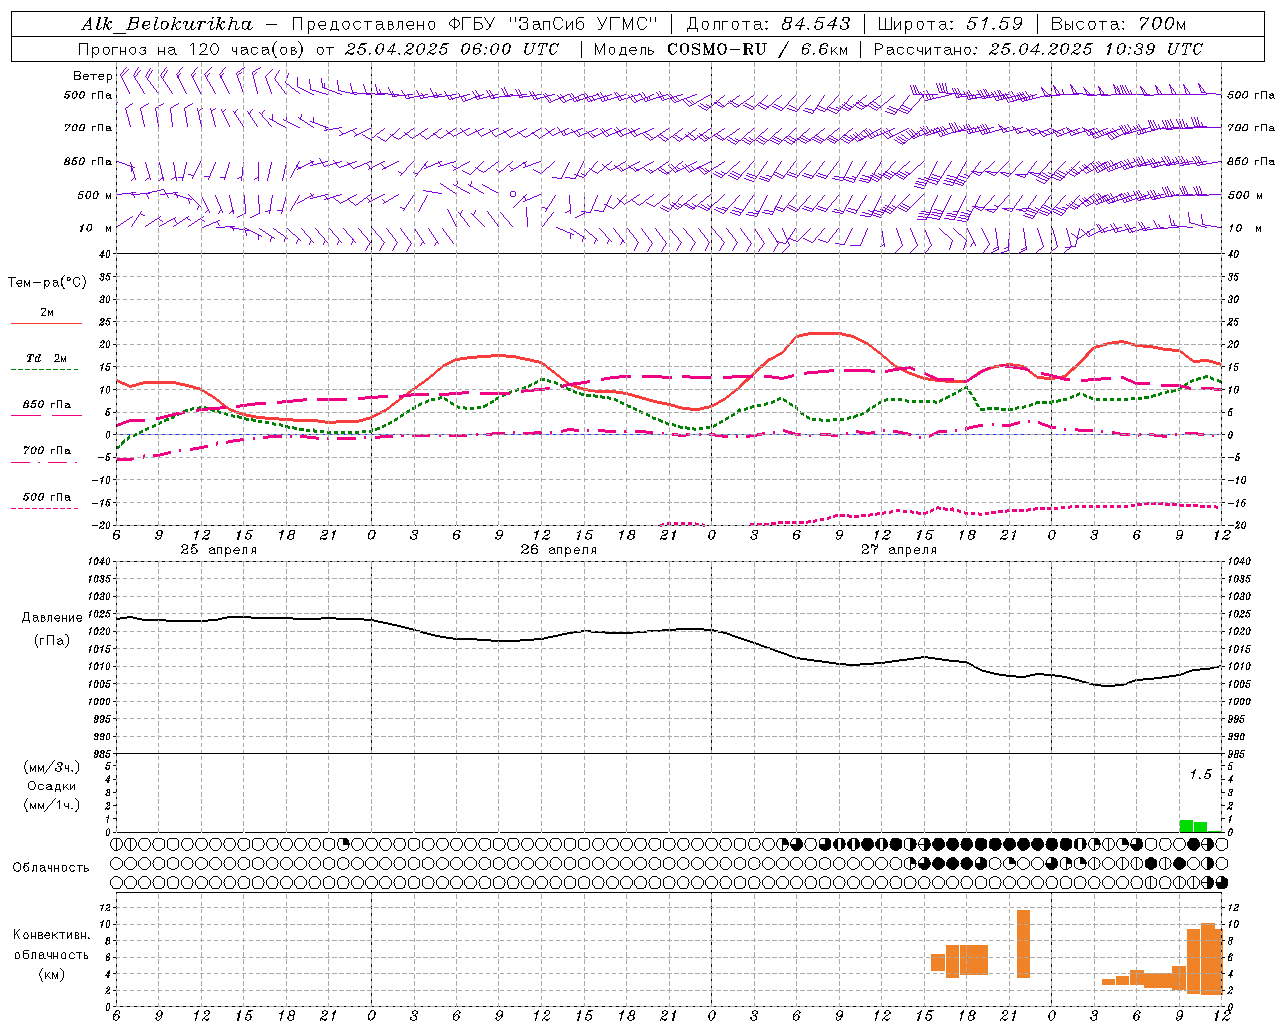This screenshot has width=1280, height=1024.
Task: Click the Alk_Belokurikha station title
Action: click(x=167, y=24)
